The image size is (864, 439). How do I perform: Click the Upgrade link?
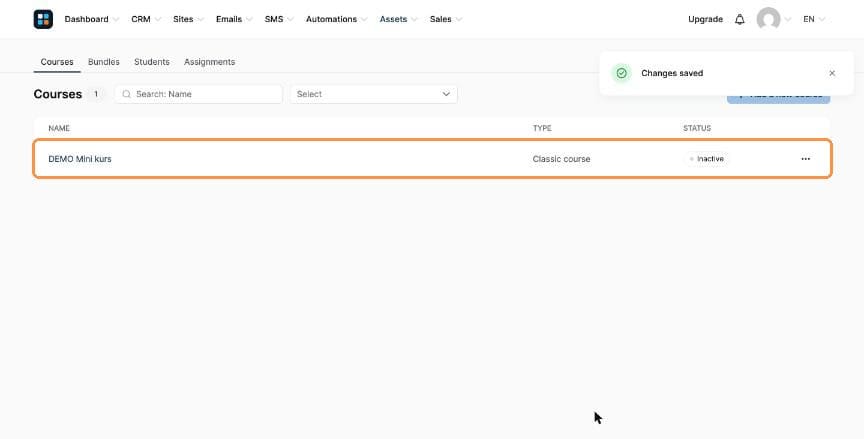[x=705, y=19]
